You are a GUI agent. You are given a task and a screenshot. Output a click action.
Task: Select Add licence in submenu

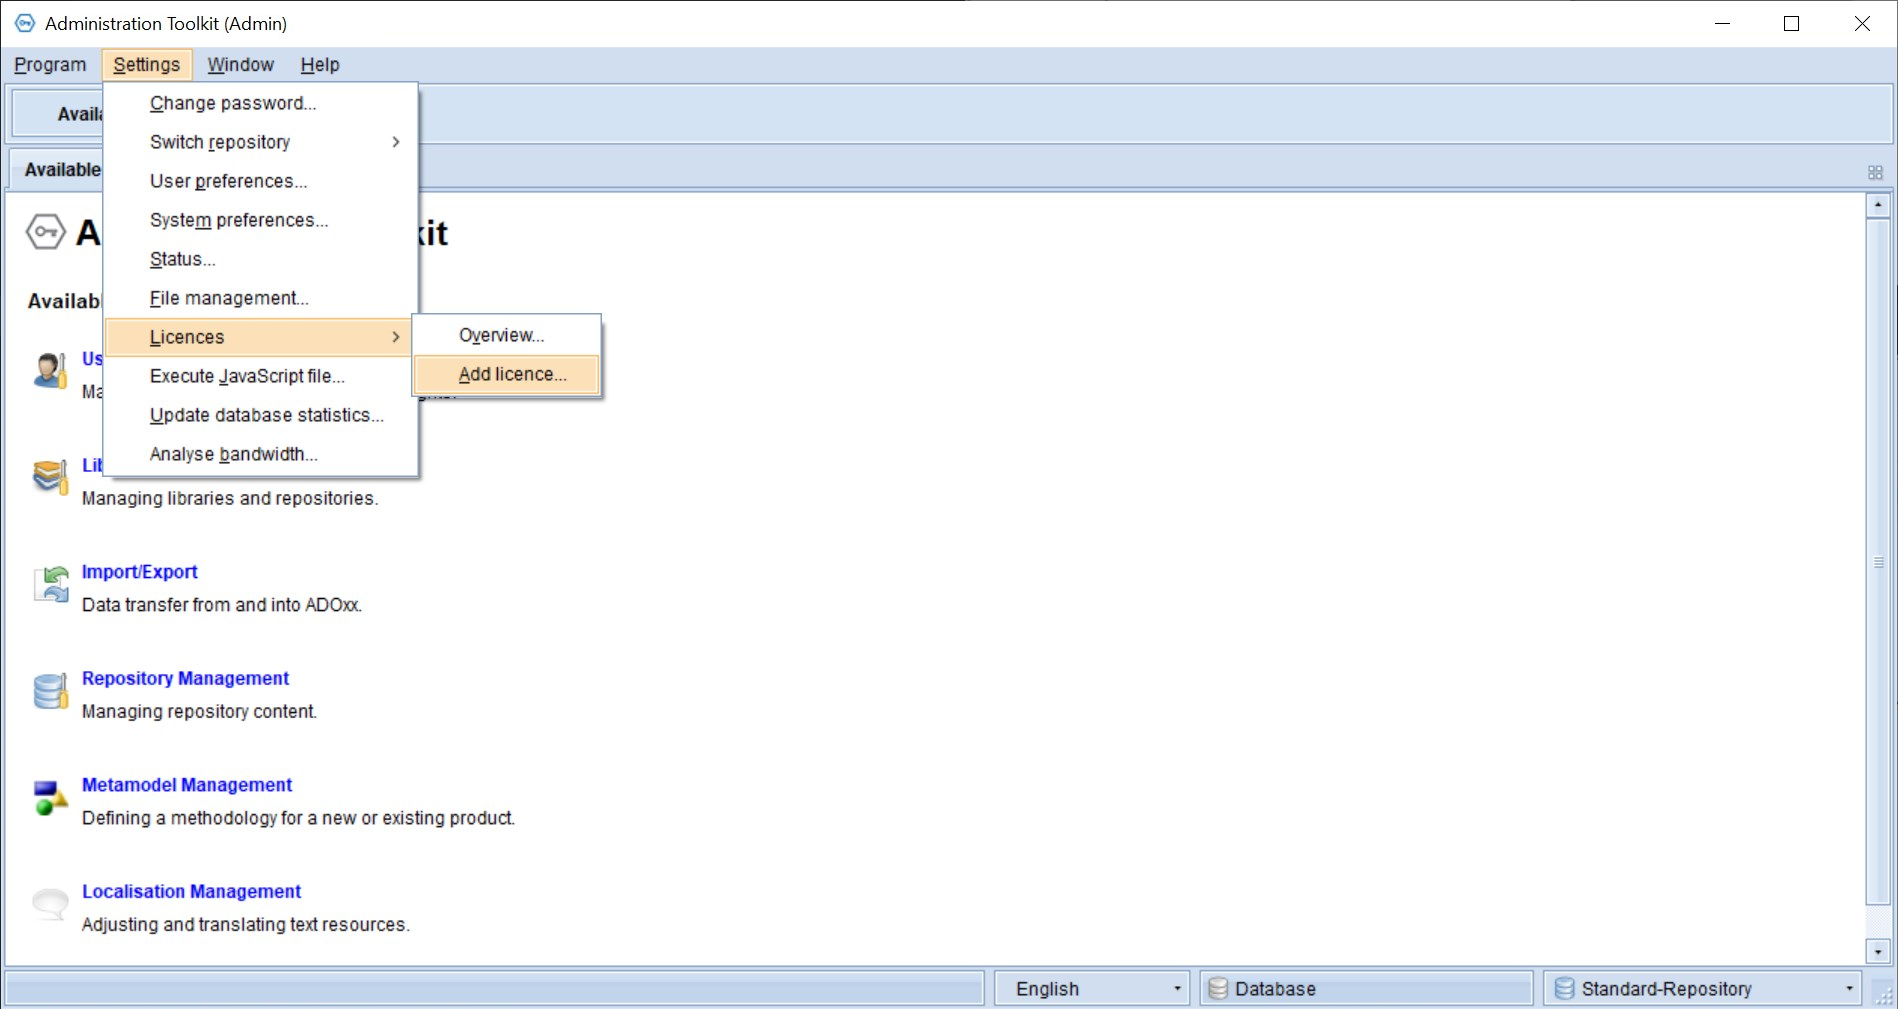coord(512,374)
